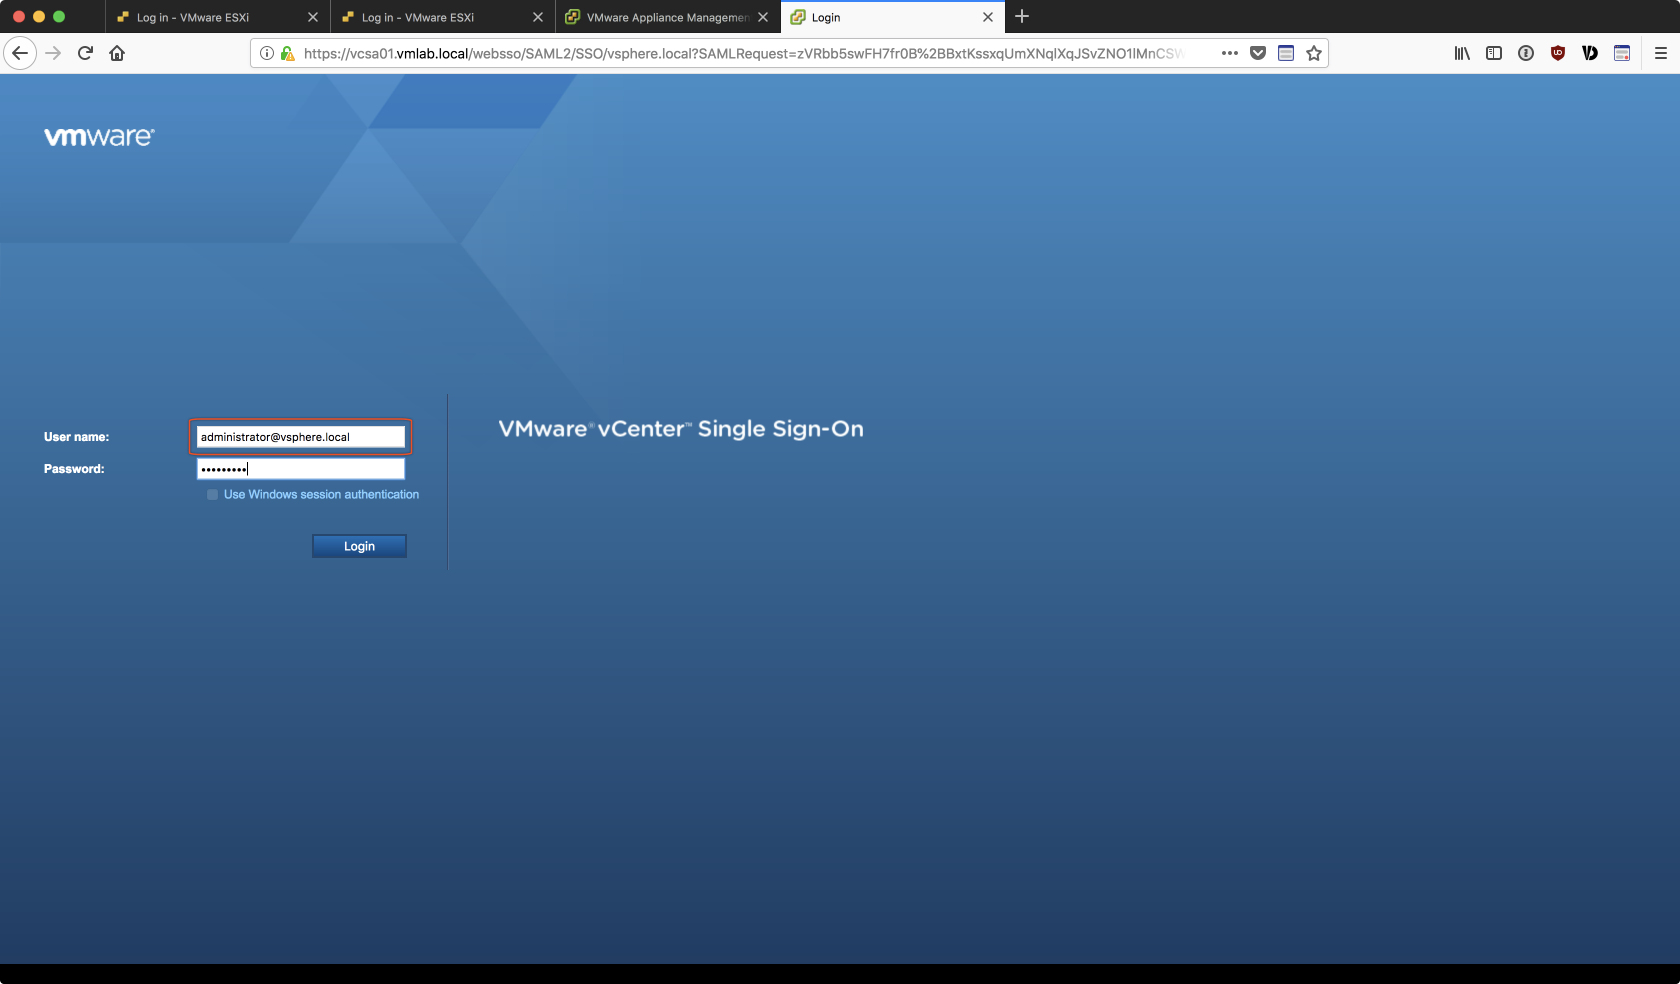Open page actions three-dot menu

coord(1230,53)
